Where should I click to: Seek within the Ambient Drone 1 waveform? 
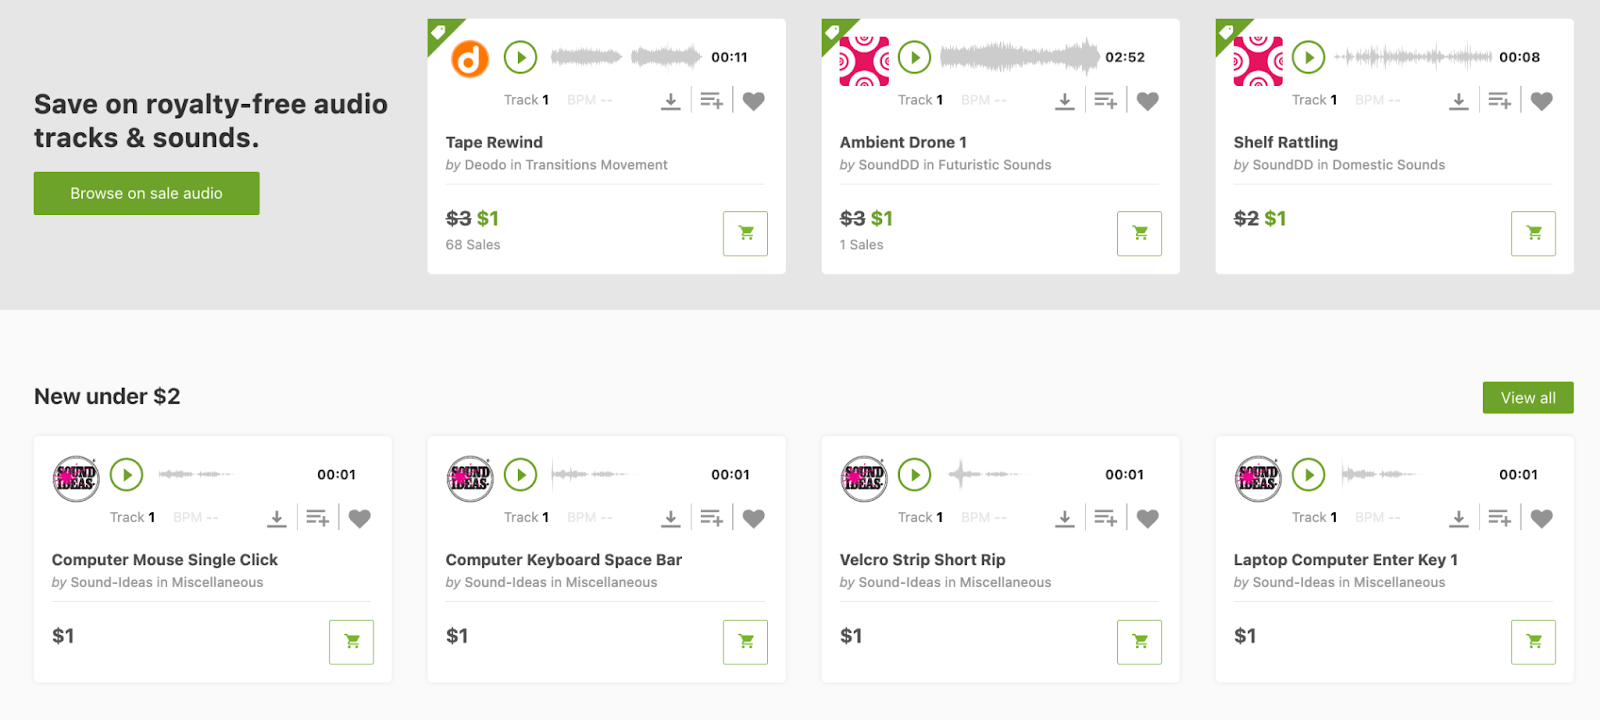click(1019, 57)
